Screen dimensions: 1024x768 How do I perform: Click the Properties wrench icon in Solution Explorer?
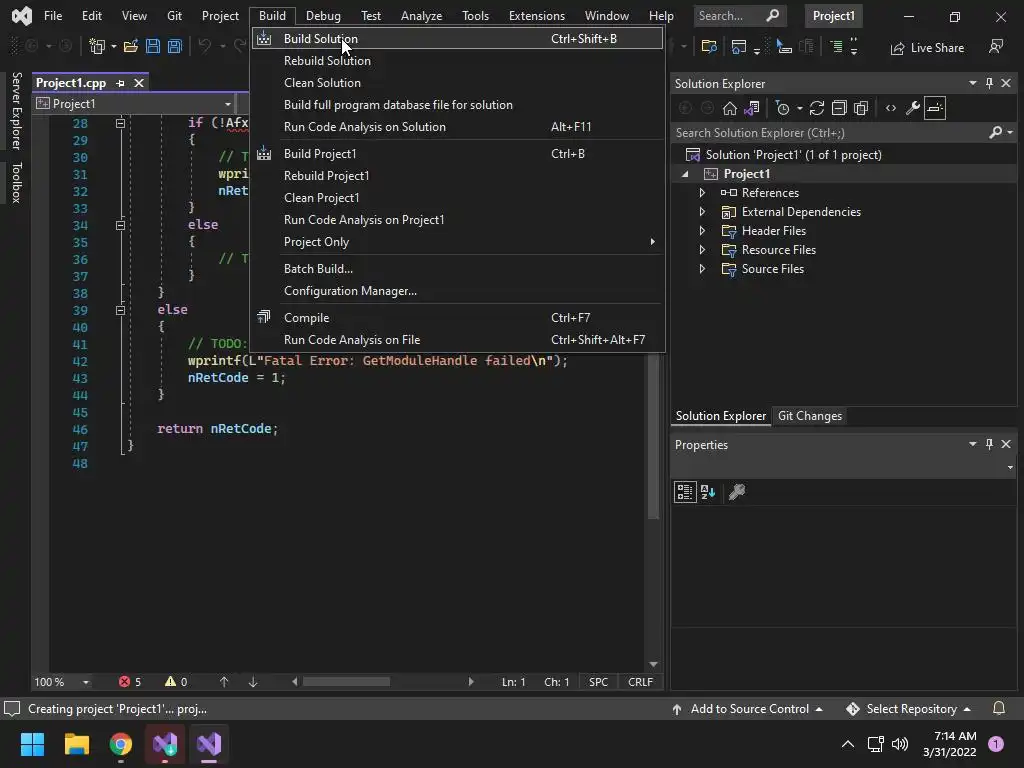tap(913, 108)
